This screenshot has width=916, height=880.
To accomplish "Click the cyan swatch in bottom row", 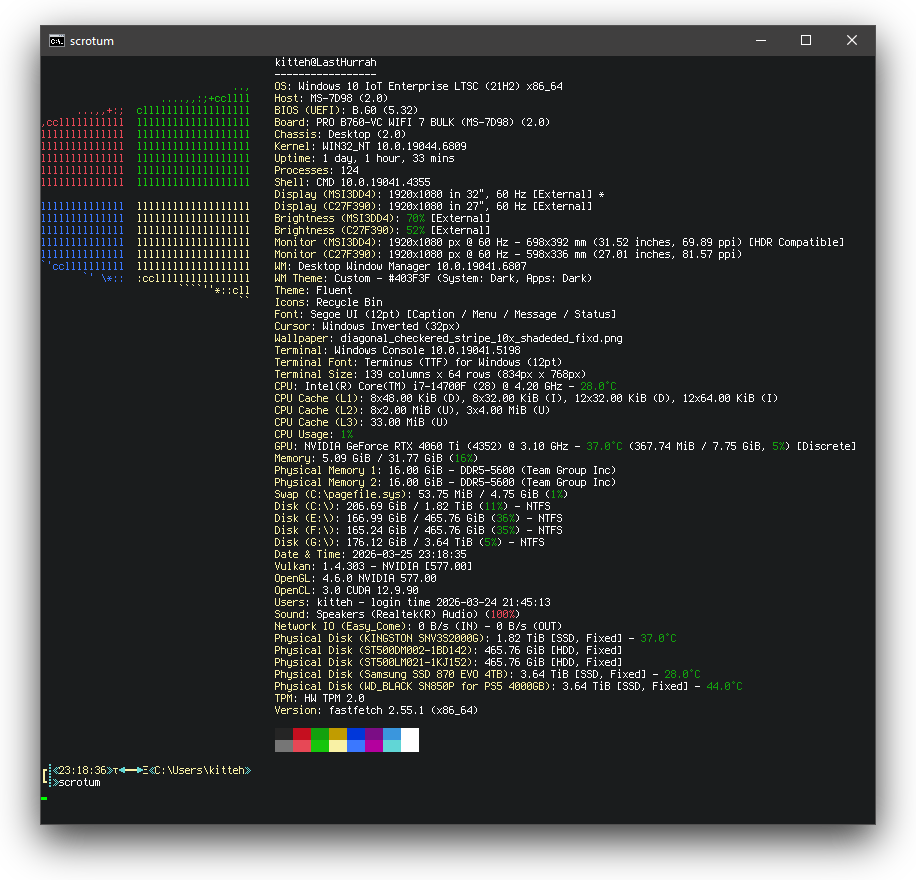I will tap(392, 746).
